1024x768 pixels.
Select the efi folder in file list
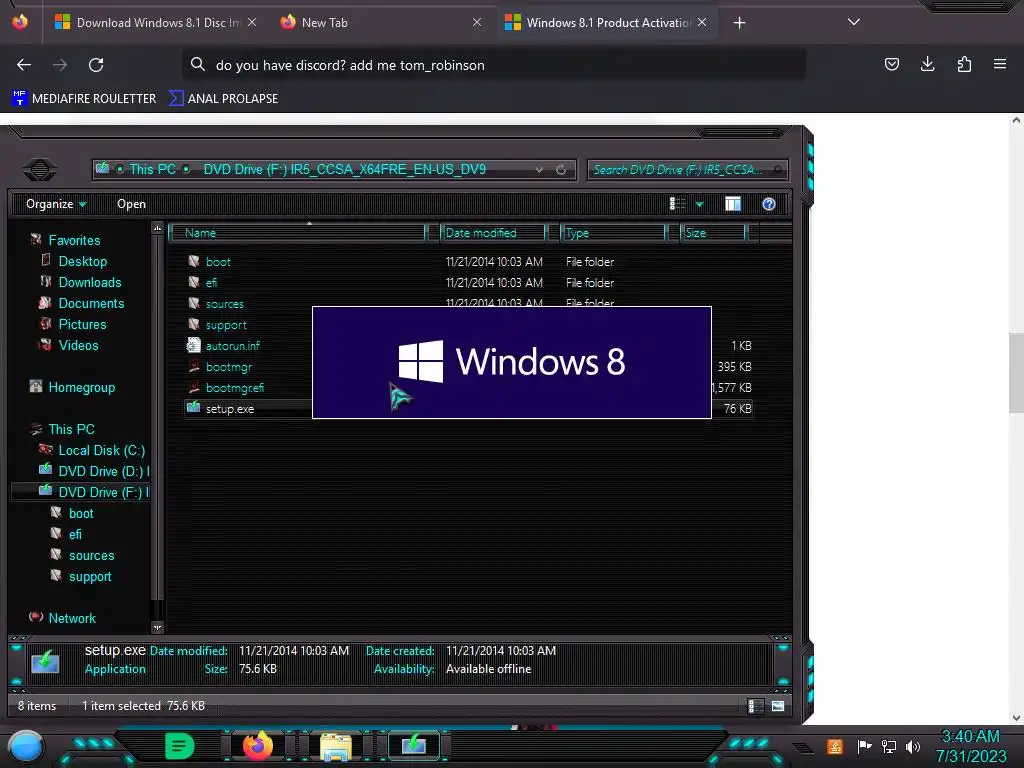coord(211,283)
